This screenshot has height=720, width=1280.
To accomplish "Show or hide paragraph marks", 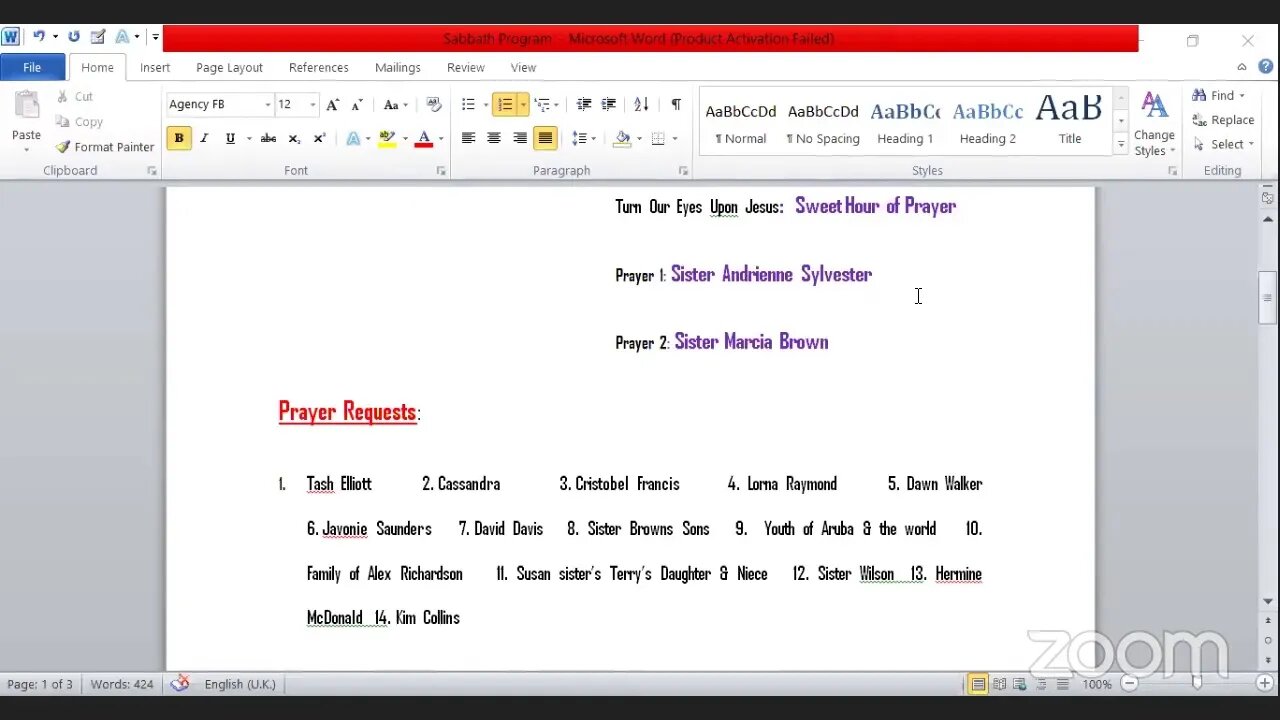I will [x=676, y=104].
